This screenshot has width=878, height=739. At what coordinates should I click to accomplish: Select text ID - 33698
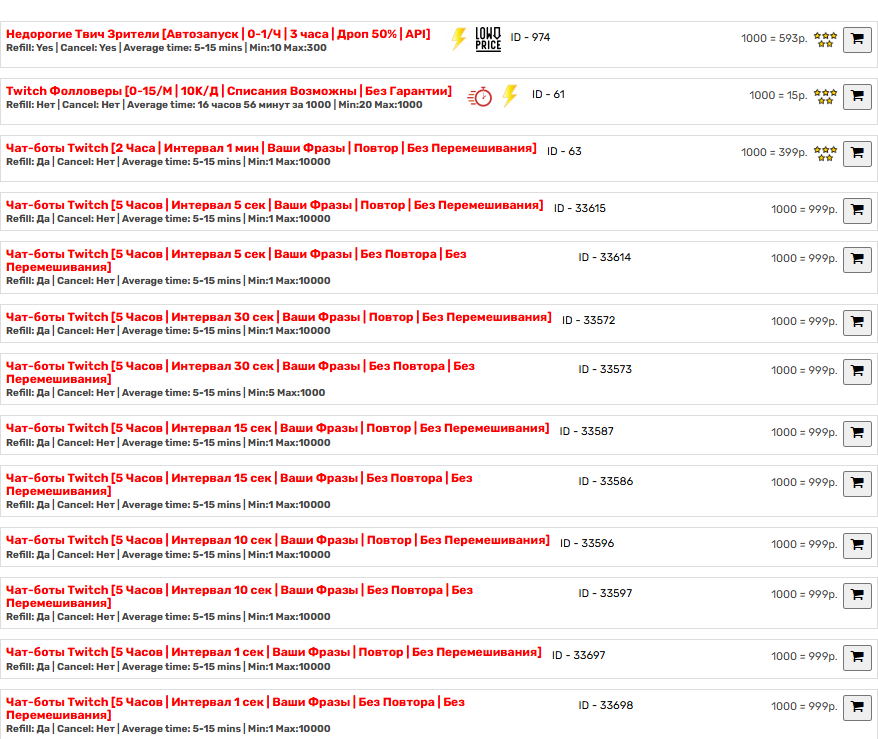click(606, 705)
